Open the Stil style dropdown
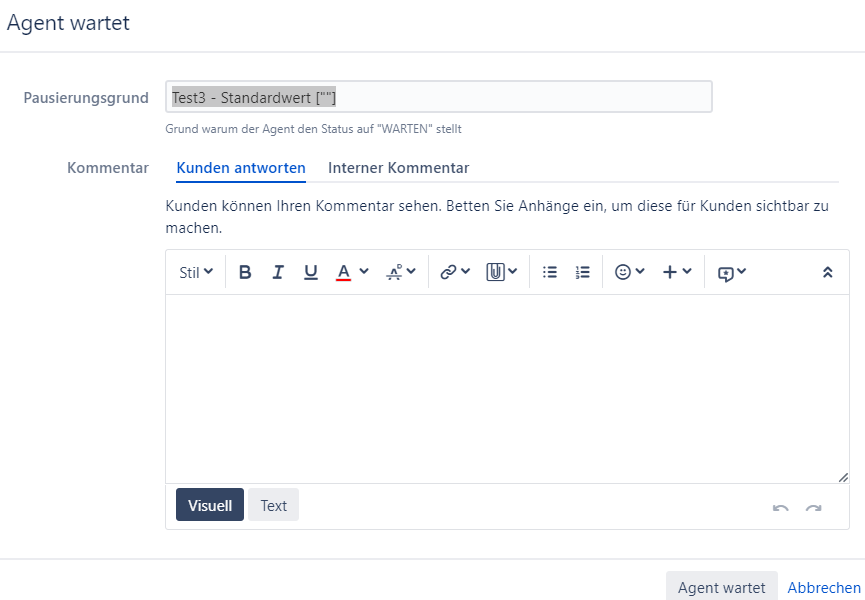Viewport: 865px width, 600px height. pyautogui.click(x=196, y=272)
